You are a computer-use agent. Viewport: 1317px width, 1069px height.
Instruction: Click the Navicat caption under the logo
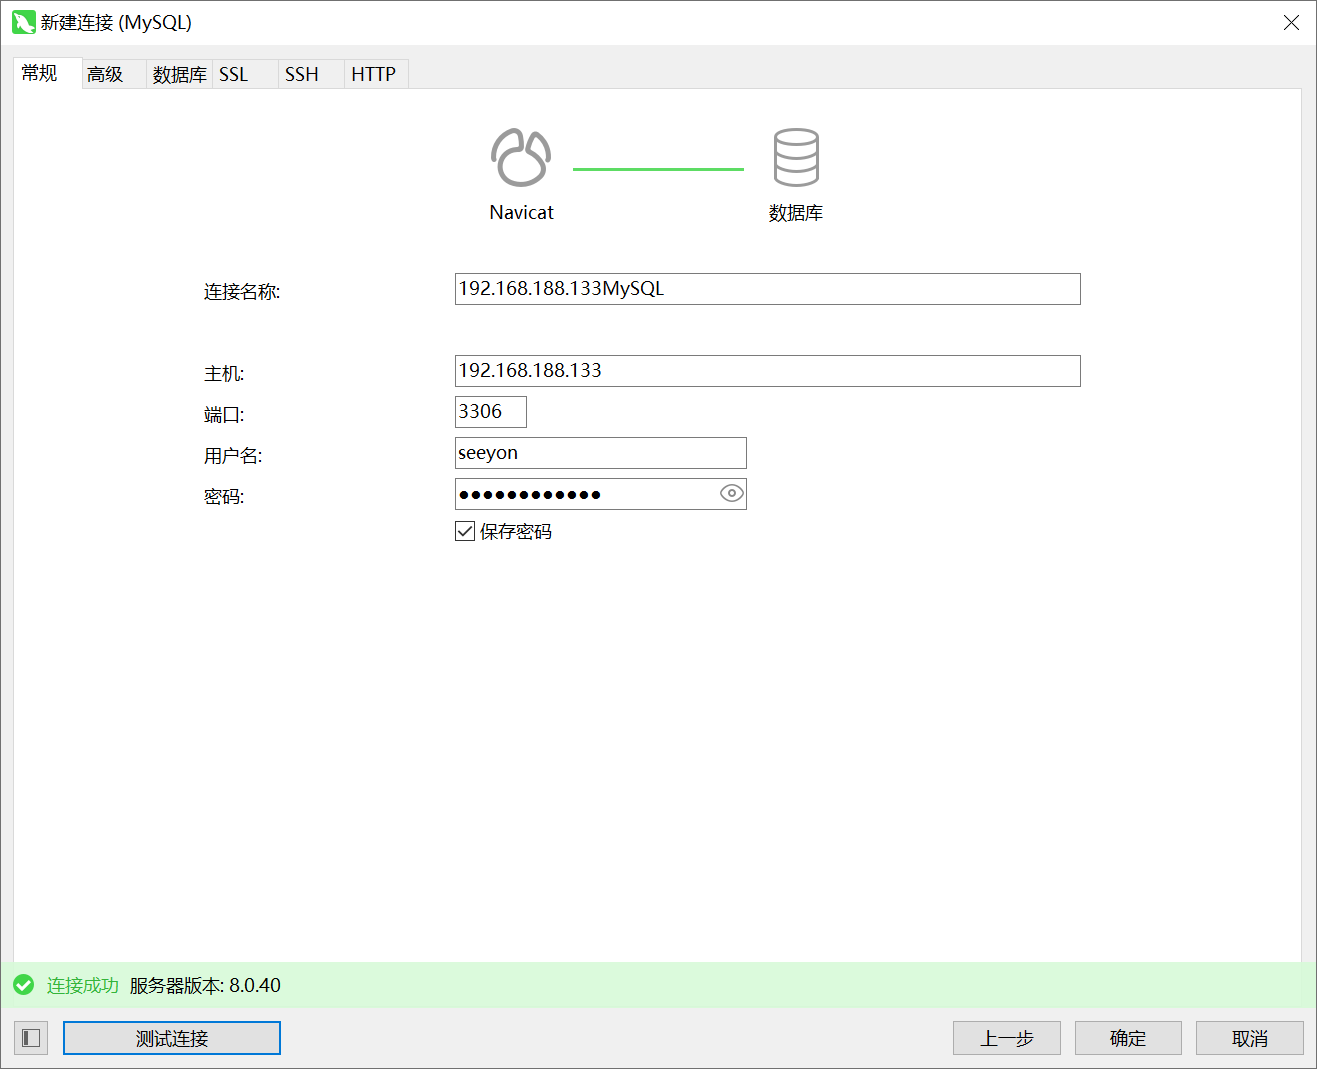click(521, 212)
